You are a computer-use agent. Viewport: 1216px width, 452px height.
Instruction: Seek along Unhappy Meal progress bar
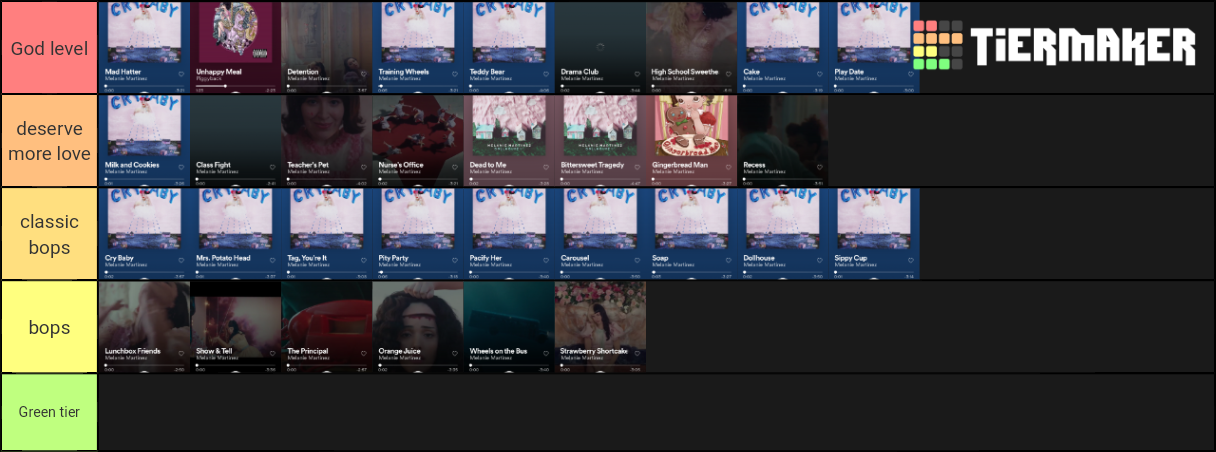click(235, 86)
